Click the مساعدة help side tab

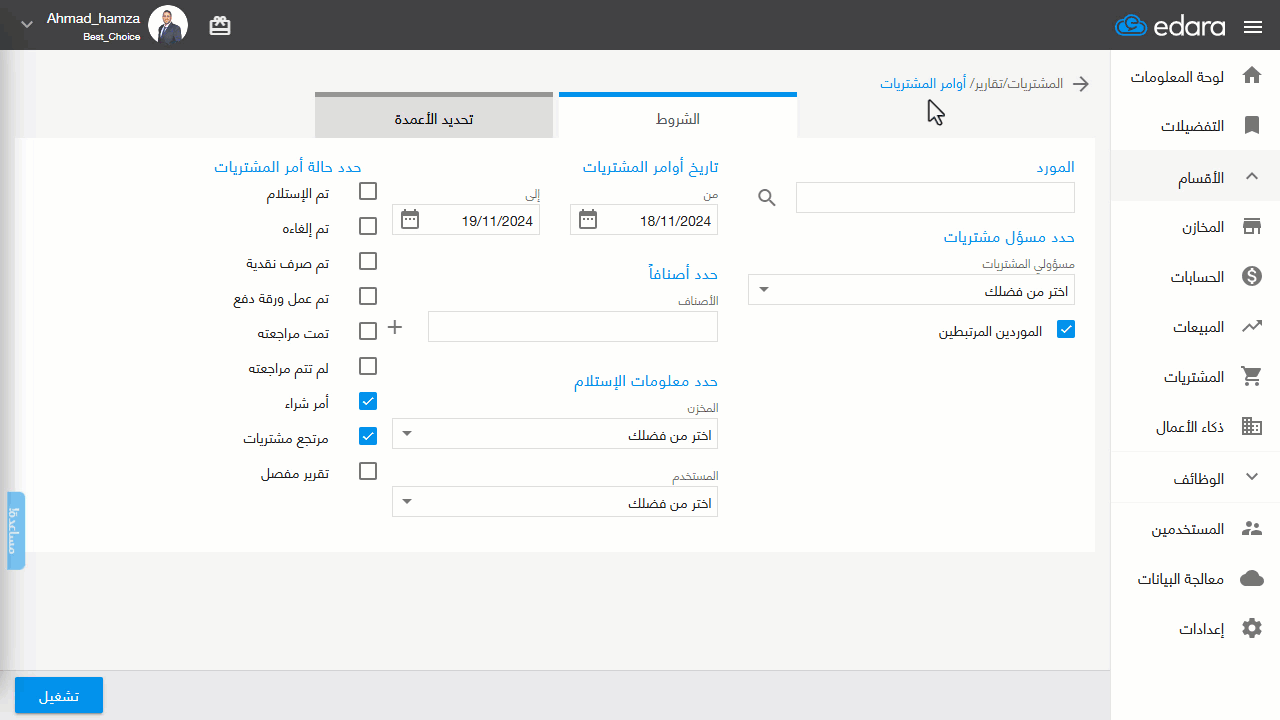point(16,531)
